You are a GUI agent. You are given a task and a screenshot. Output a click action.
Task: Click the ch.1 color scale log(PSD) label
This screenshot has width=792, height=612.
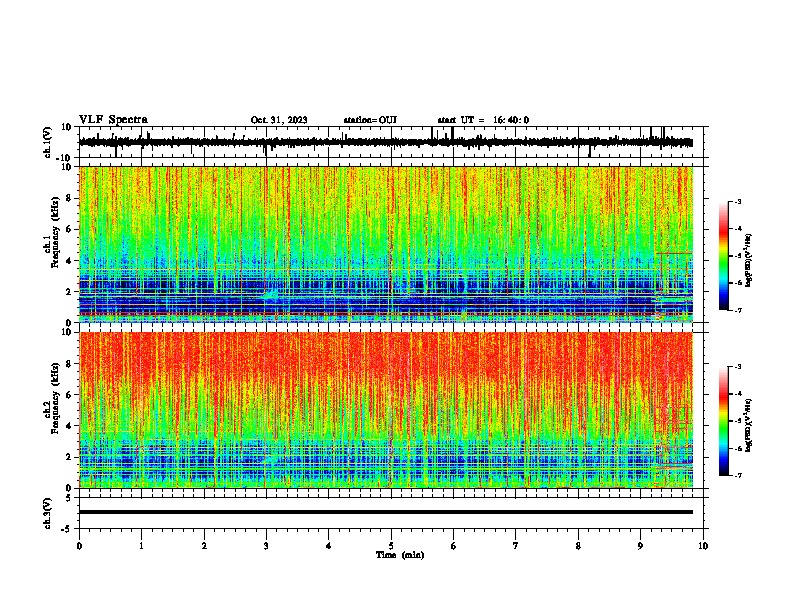[x=749, y=260]
